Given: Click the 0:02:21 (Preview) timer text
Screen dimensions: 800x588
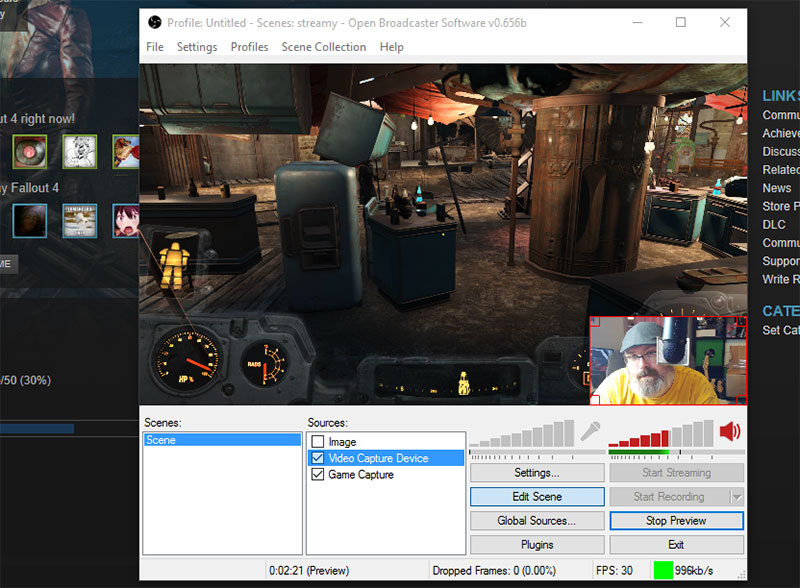Looking at the screenshot, I should 309,570.
